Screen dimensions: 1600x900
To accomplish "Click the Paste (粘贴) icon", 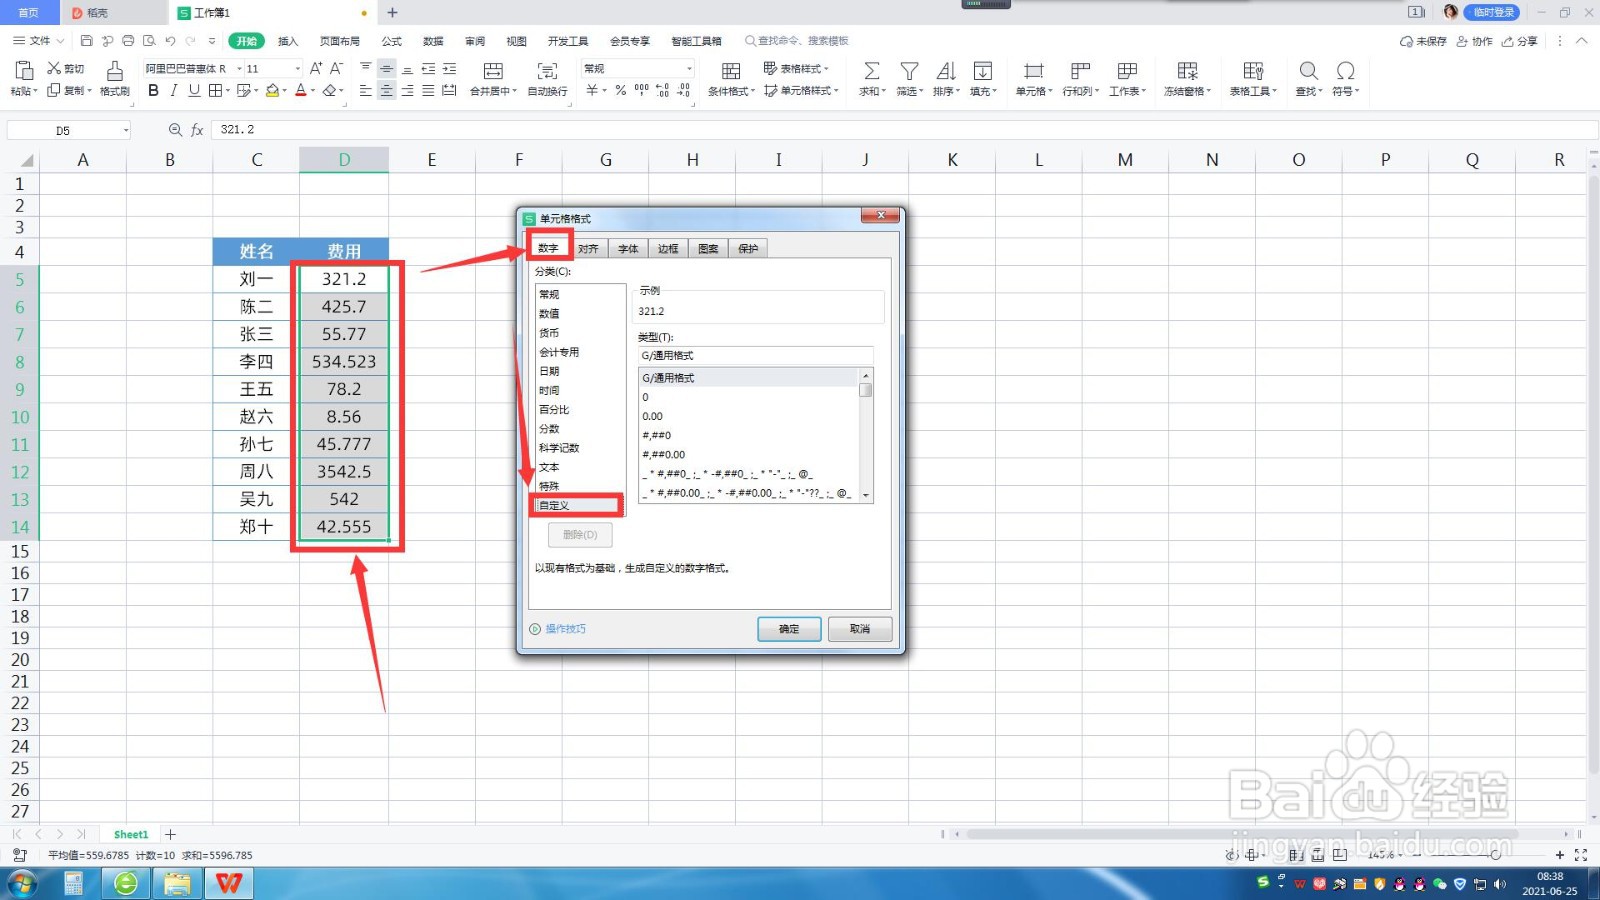I will pyautogui.click(x=22, y=70).
